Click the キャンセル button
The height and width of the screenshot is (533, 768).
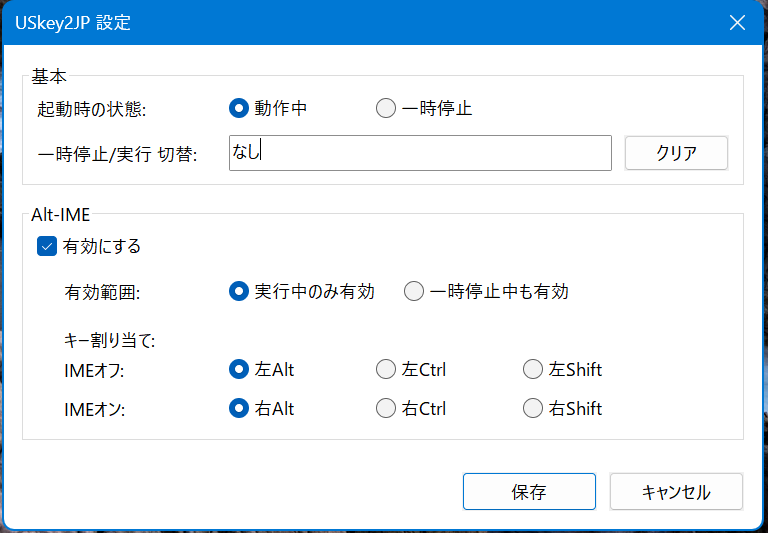676,491
